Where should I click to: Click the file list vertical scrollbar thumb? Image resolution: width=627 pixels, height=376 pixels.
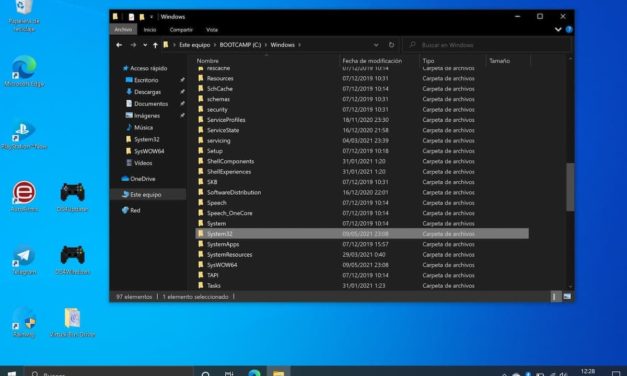tap(570, 186)
